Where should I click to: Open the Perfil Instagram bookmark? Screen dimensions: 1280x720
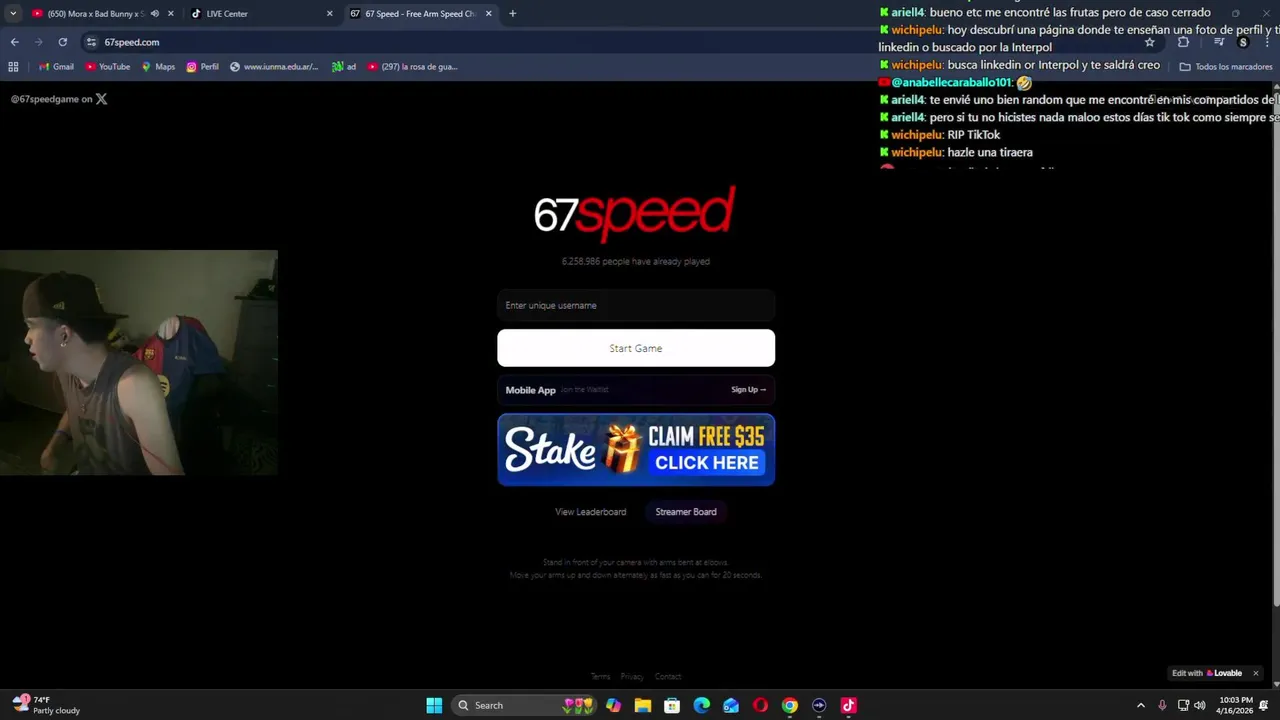tap(202, 67)
